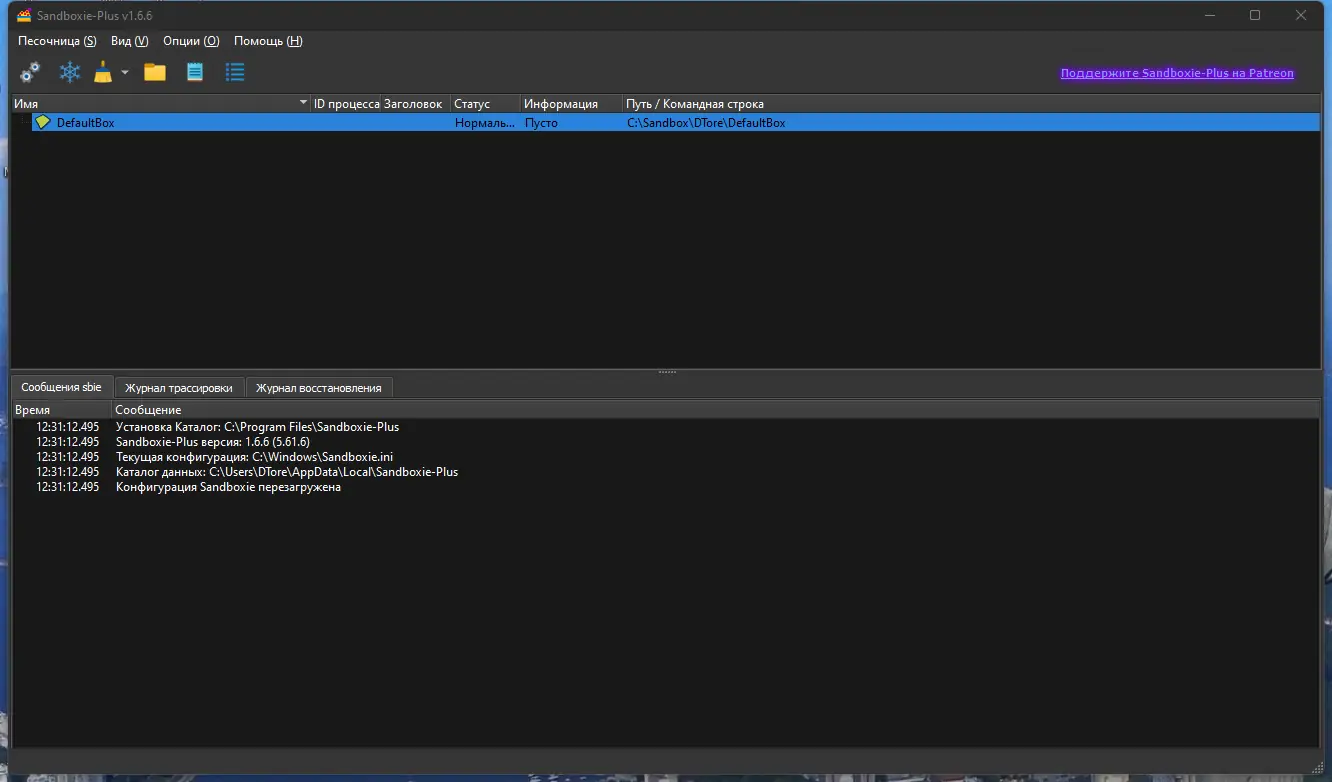Viewport: 1332px width, 782px height.
Task: Select the Установка Каталог log message
Action: (257, 427)
